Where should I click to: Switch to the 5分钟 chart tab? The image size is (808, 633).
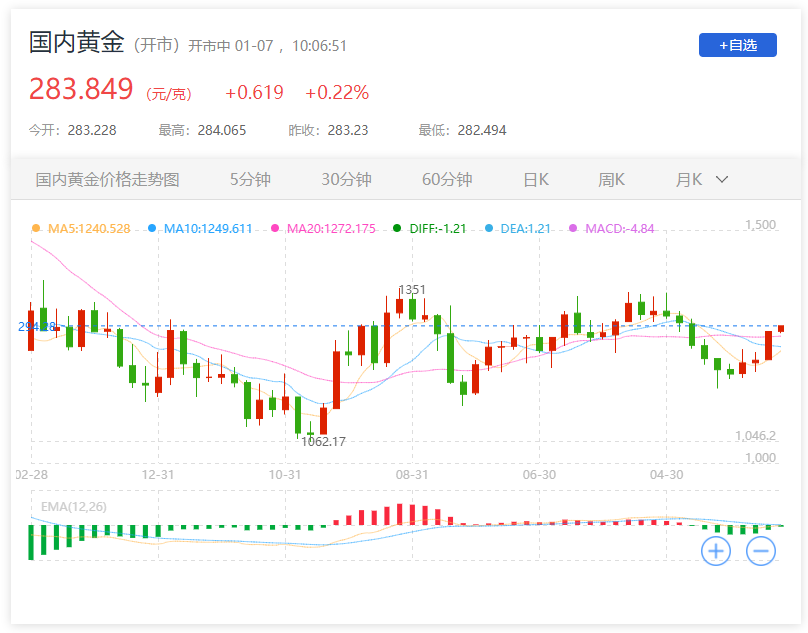point(250,180)
